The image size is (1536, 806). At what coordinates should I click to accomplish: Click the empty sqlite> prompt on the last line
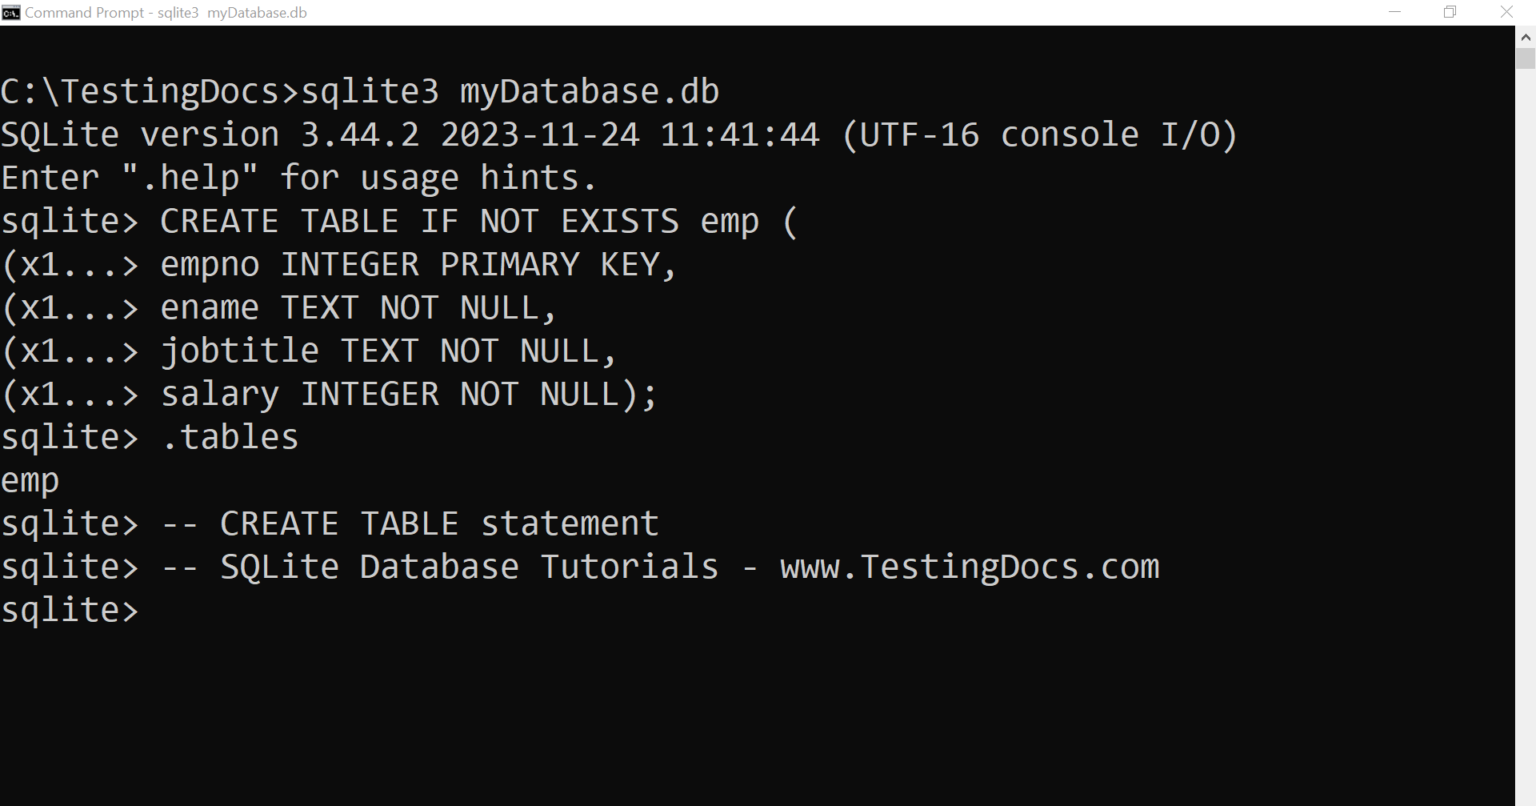point(70,610)
